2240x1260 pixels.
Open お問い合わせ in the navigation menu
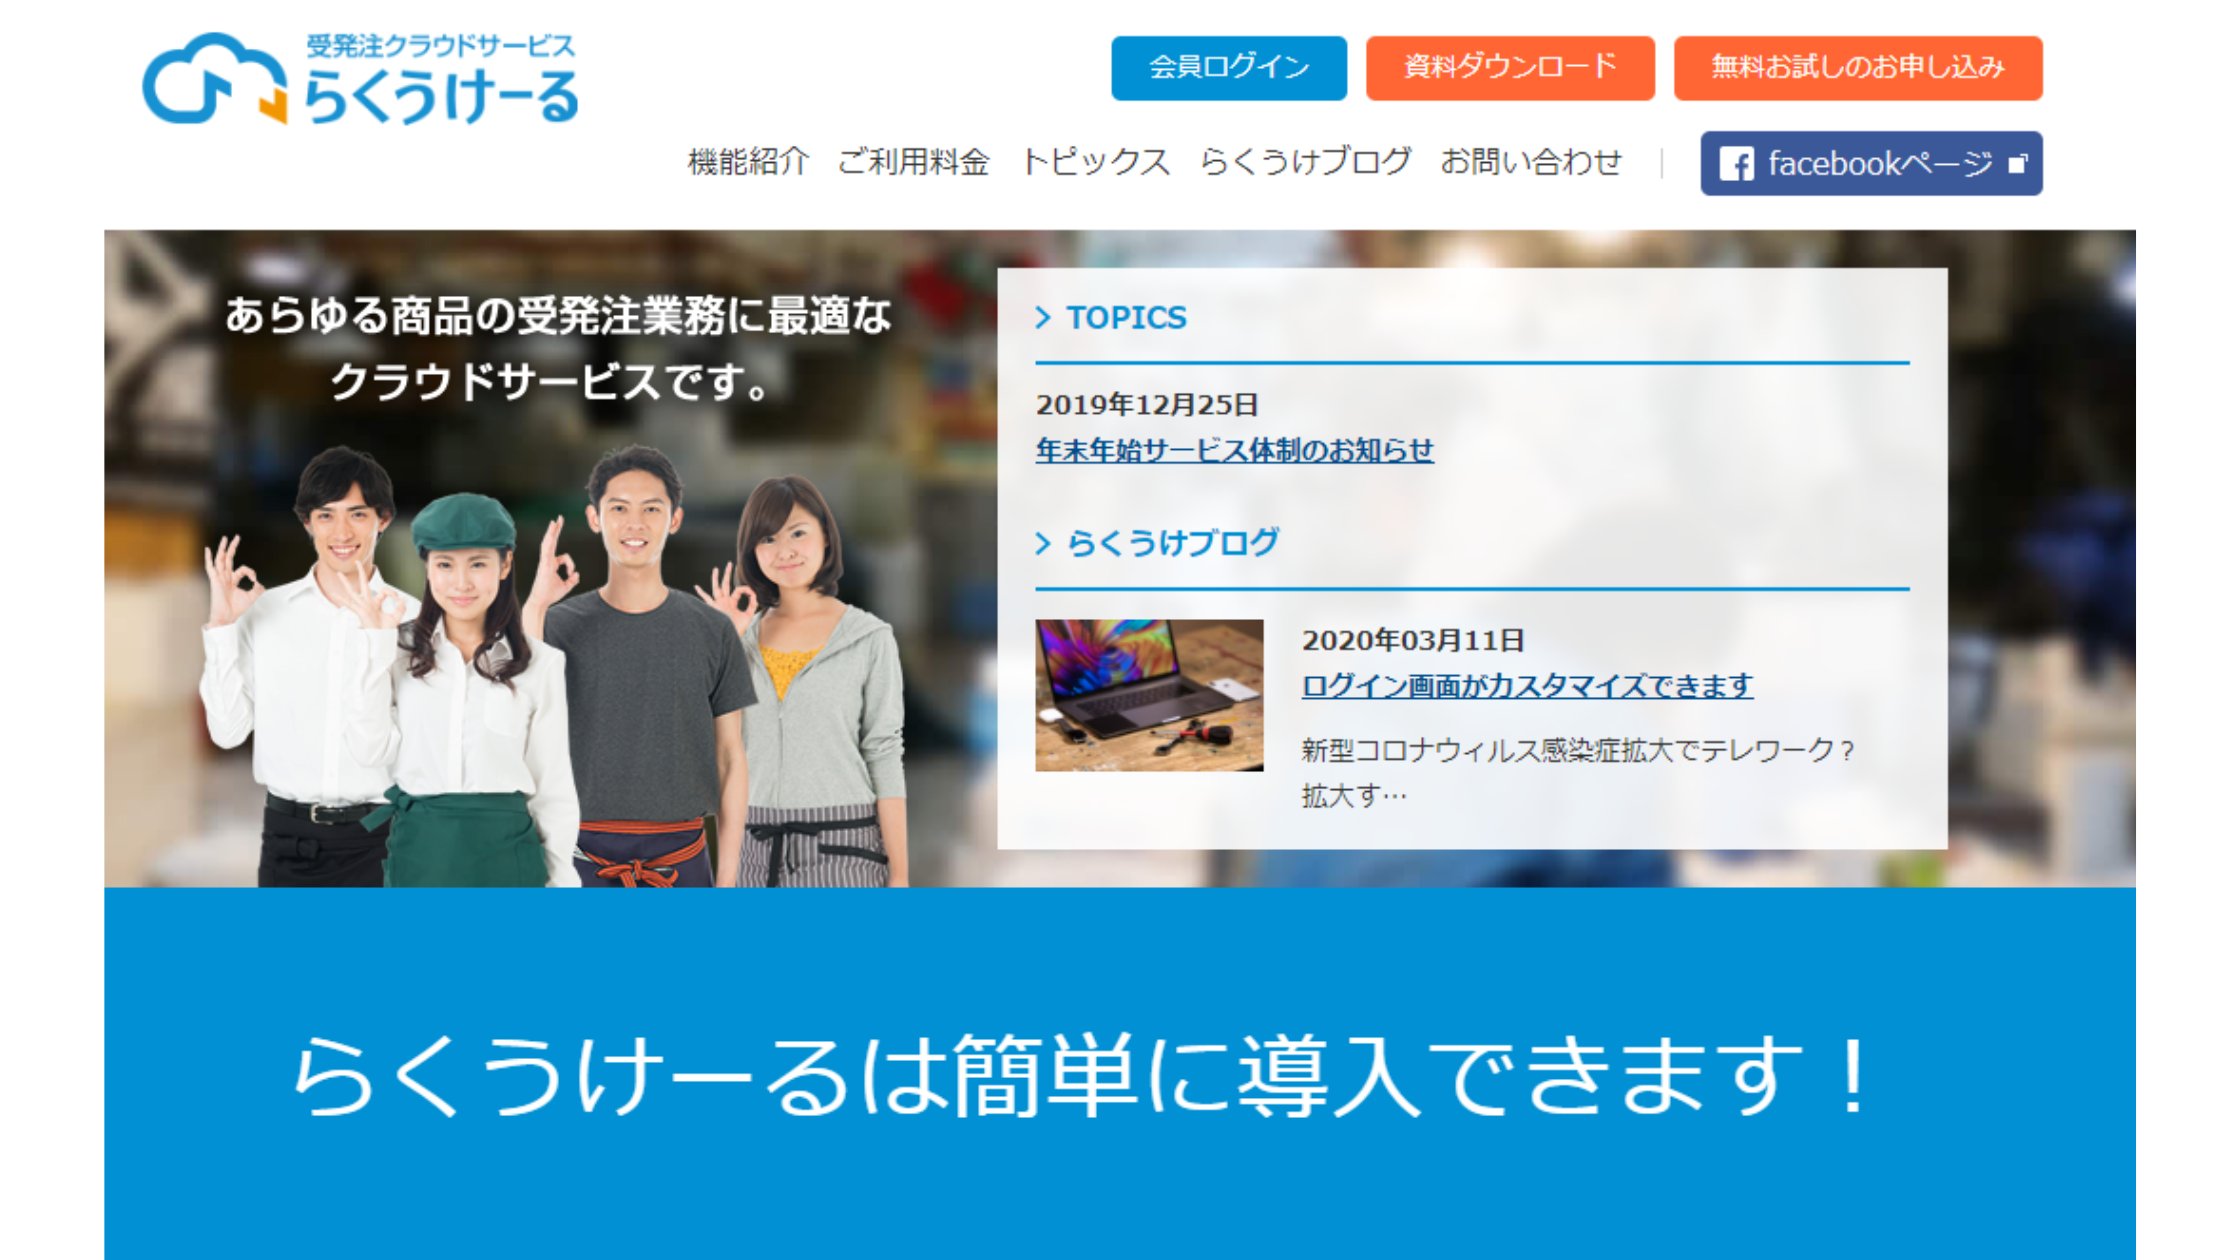click(1531, 162)
